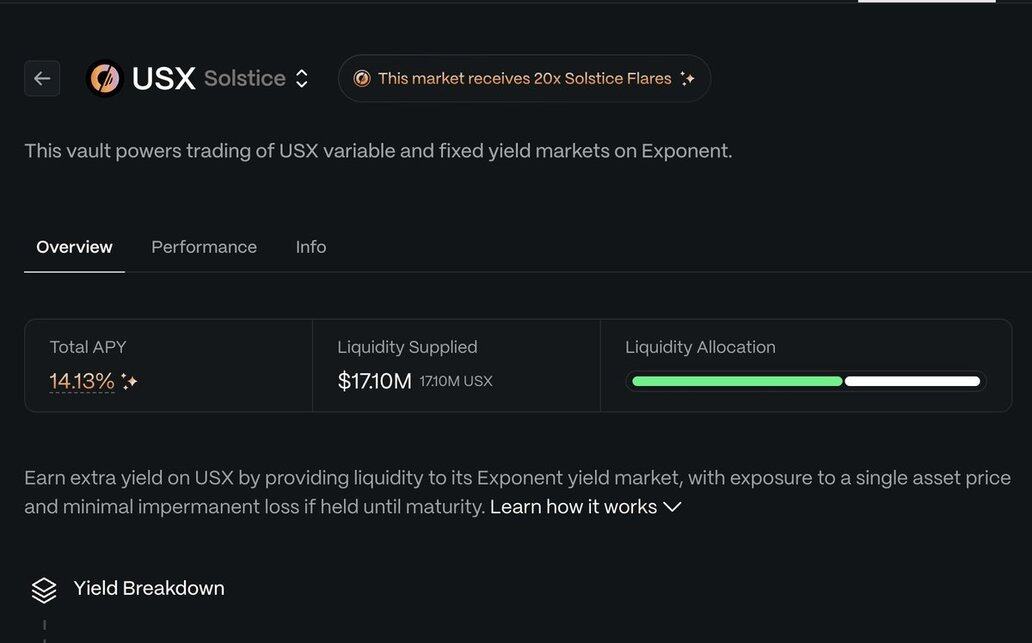The height and width of the screenshot is (643, 1032).
Task: Click the 14.13% Total APY value
Action: point(82,381)
